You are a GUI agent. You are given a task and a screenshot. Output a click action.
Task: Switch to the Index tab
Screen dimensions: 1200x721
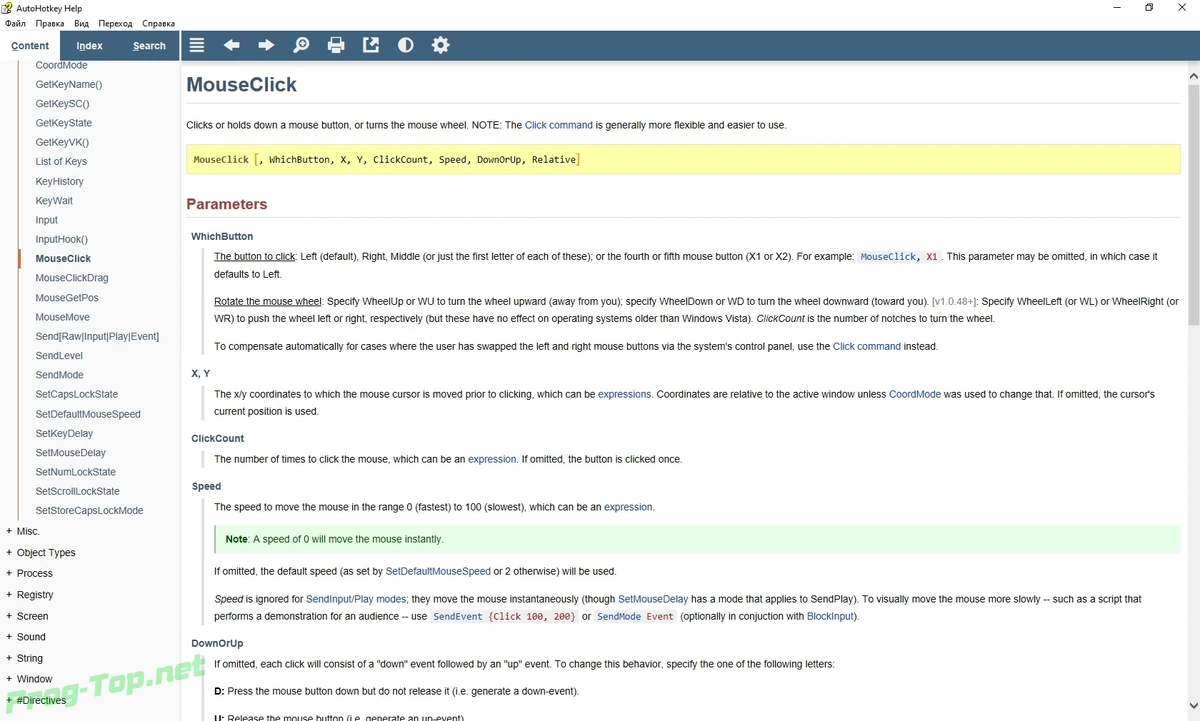89,45
